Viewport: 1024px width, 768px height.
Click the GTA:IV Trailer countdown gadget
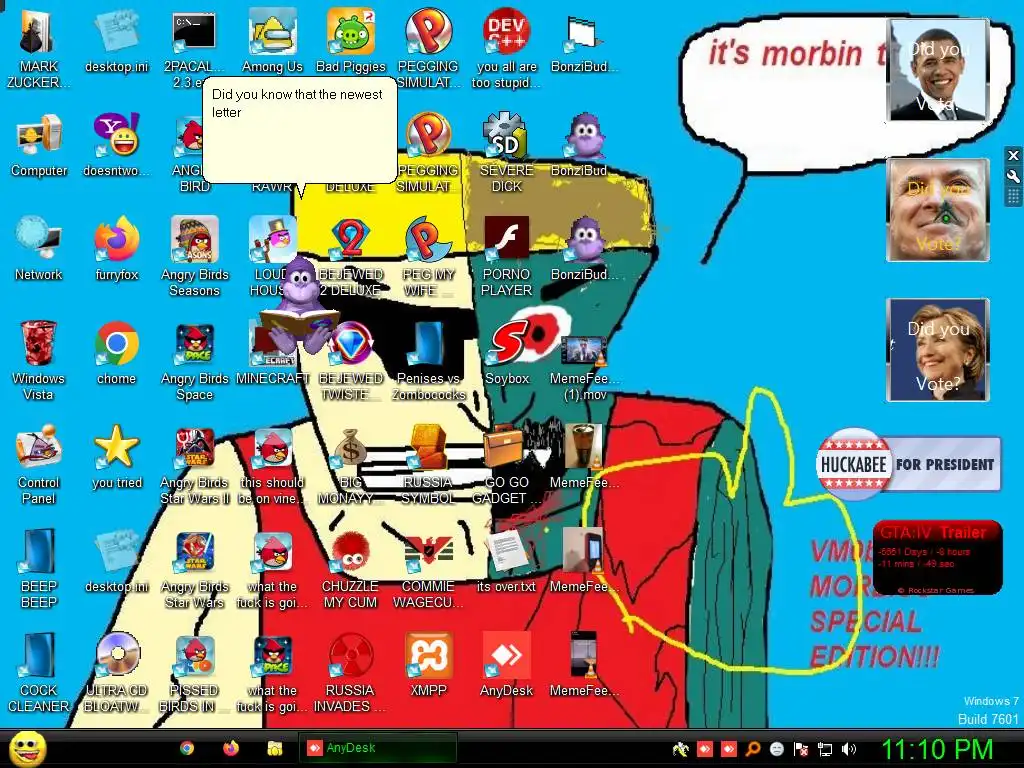click(x=937, y=557)
